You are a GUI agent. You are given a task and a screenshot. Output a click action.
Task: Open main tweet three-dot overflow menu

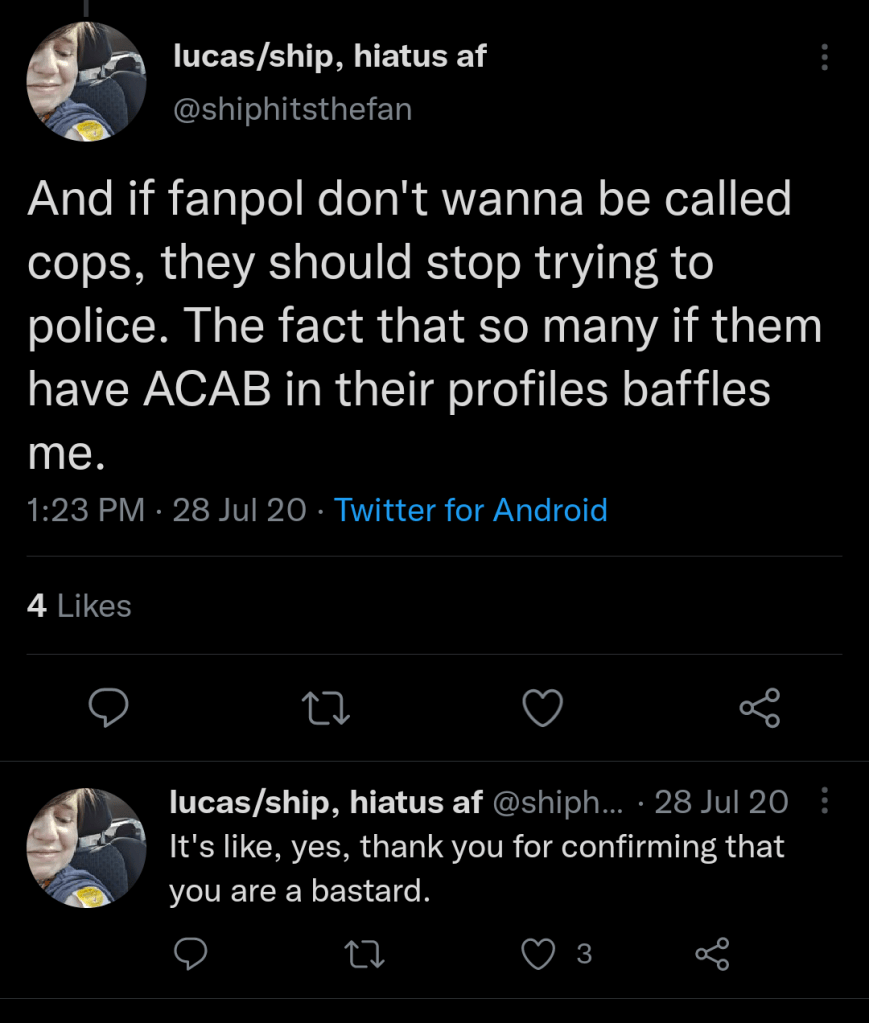coord(825,58)
